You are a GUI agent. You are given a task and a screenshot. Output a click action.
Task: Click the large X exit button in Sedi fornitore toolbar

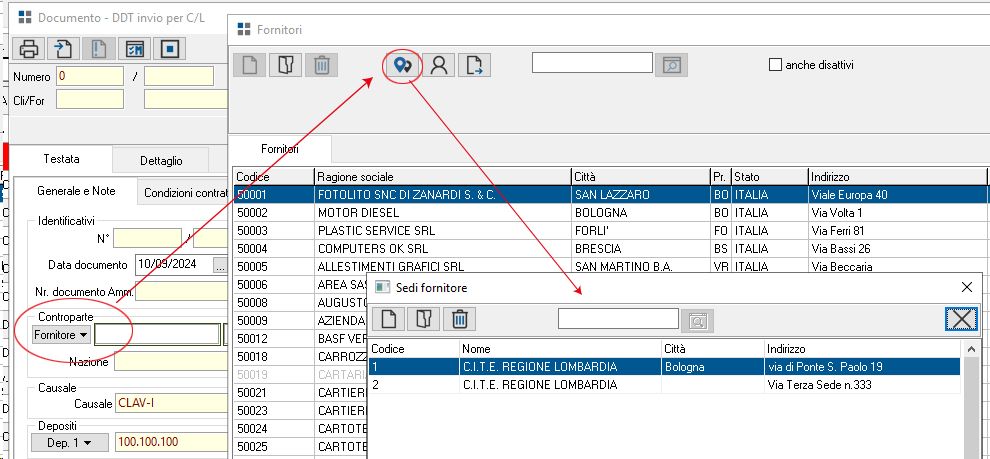[962, 319]
